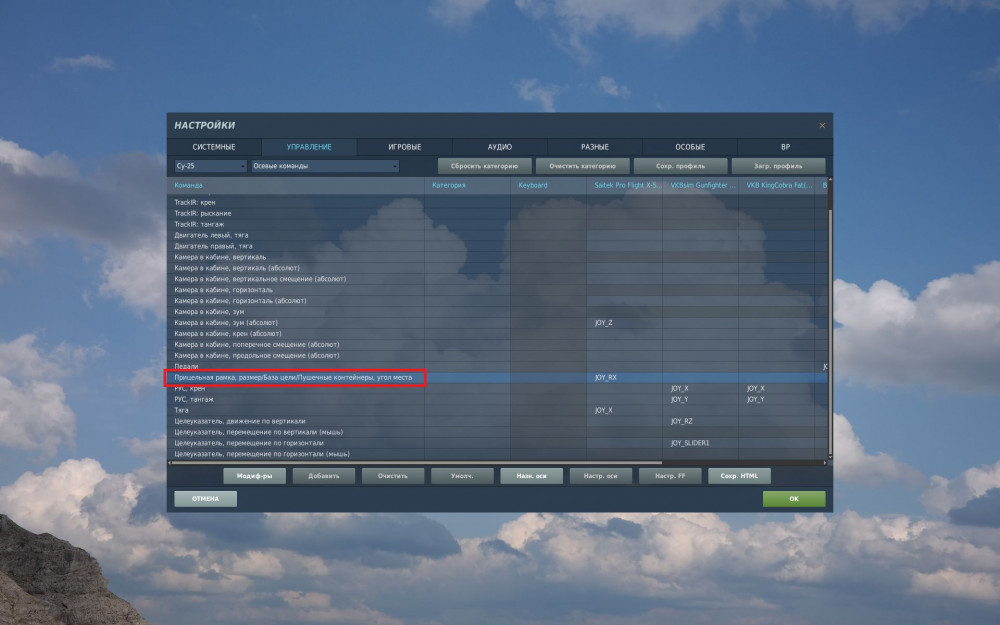Open the Осевые команды category dropdown
This screenshot has height=625, width=1000.
(325, 166)
